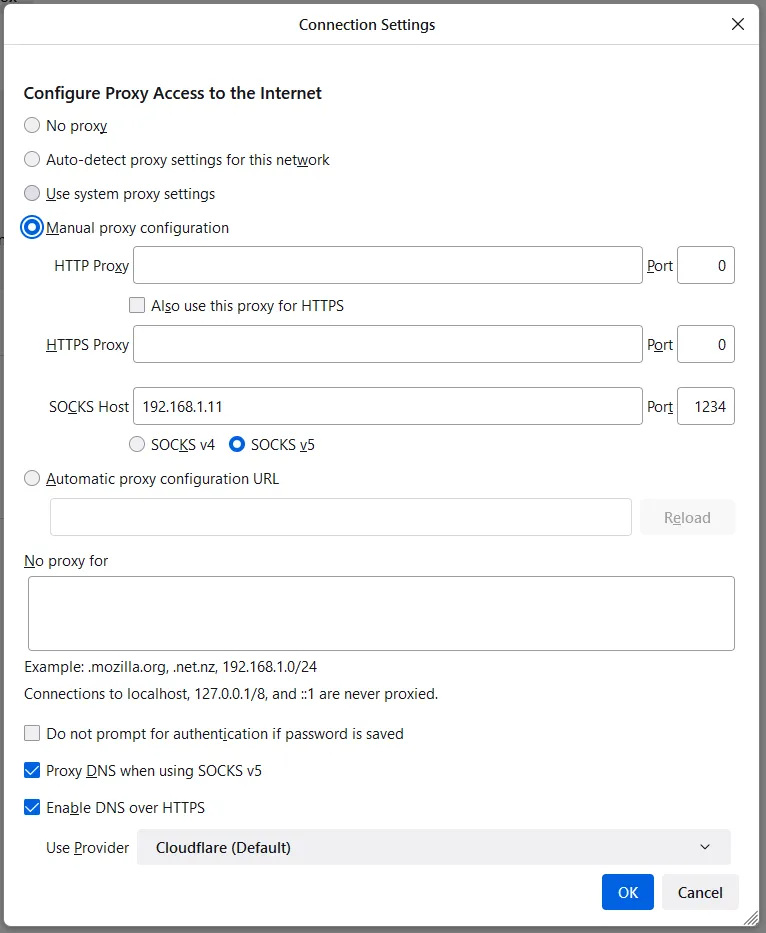
Task: Click the HTTP Proxy address field
Action: pos(387,265)
